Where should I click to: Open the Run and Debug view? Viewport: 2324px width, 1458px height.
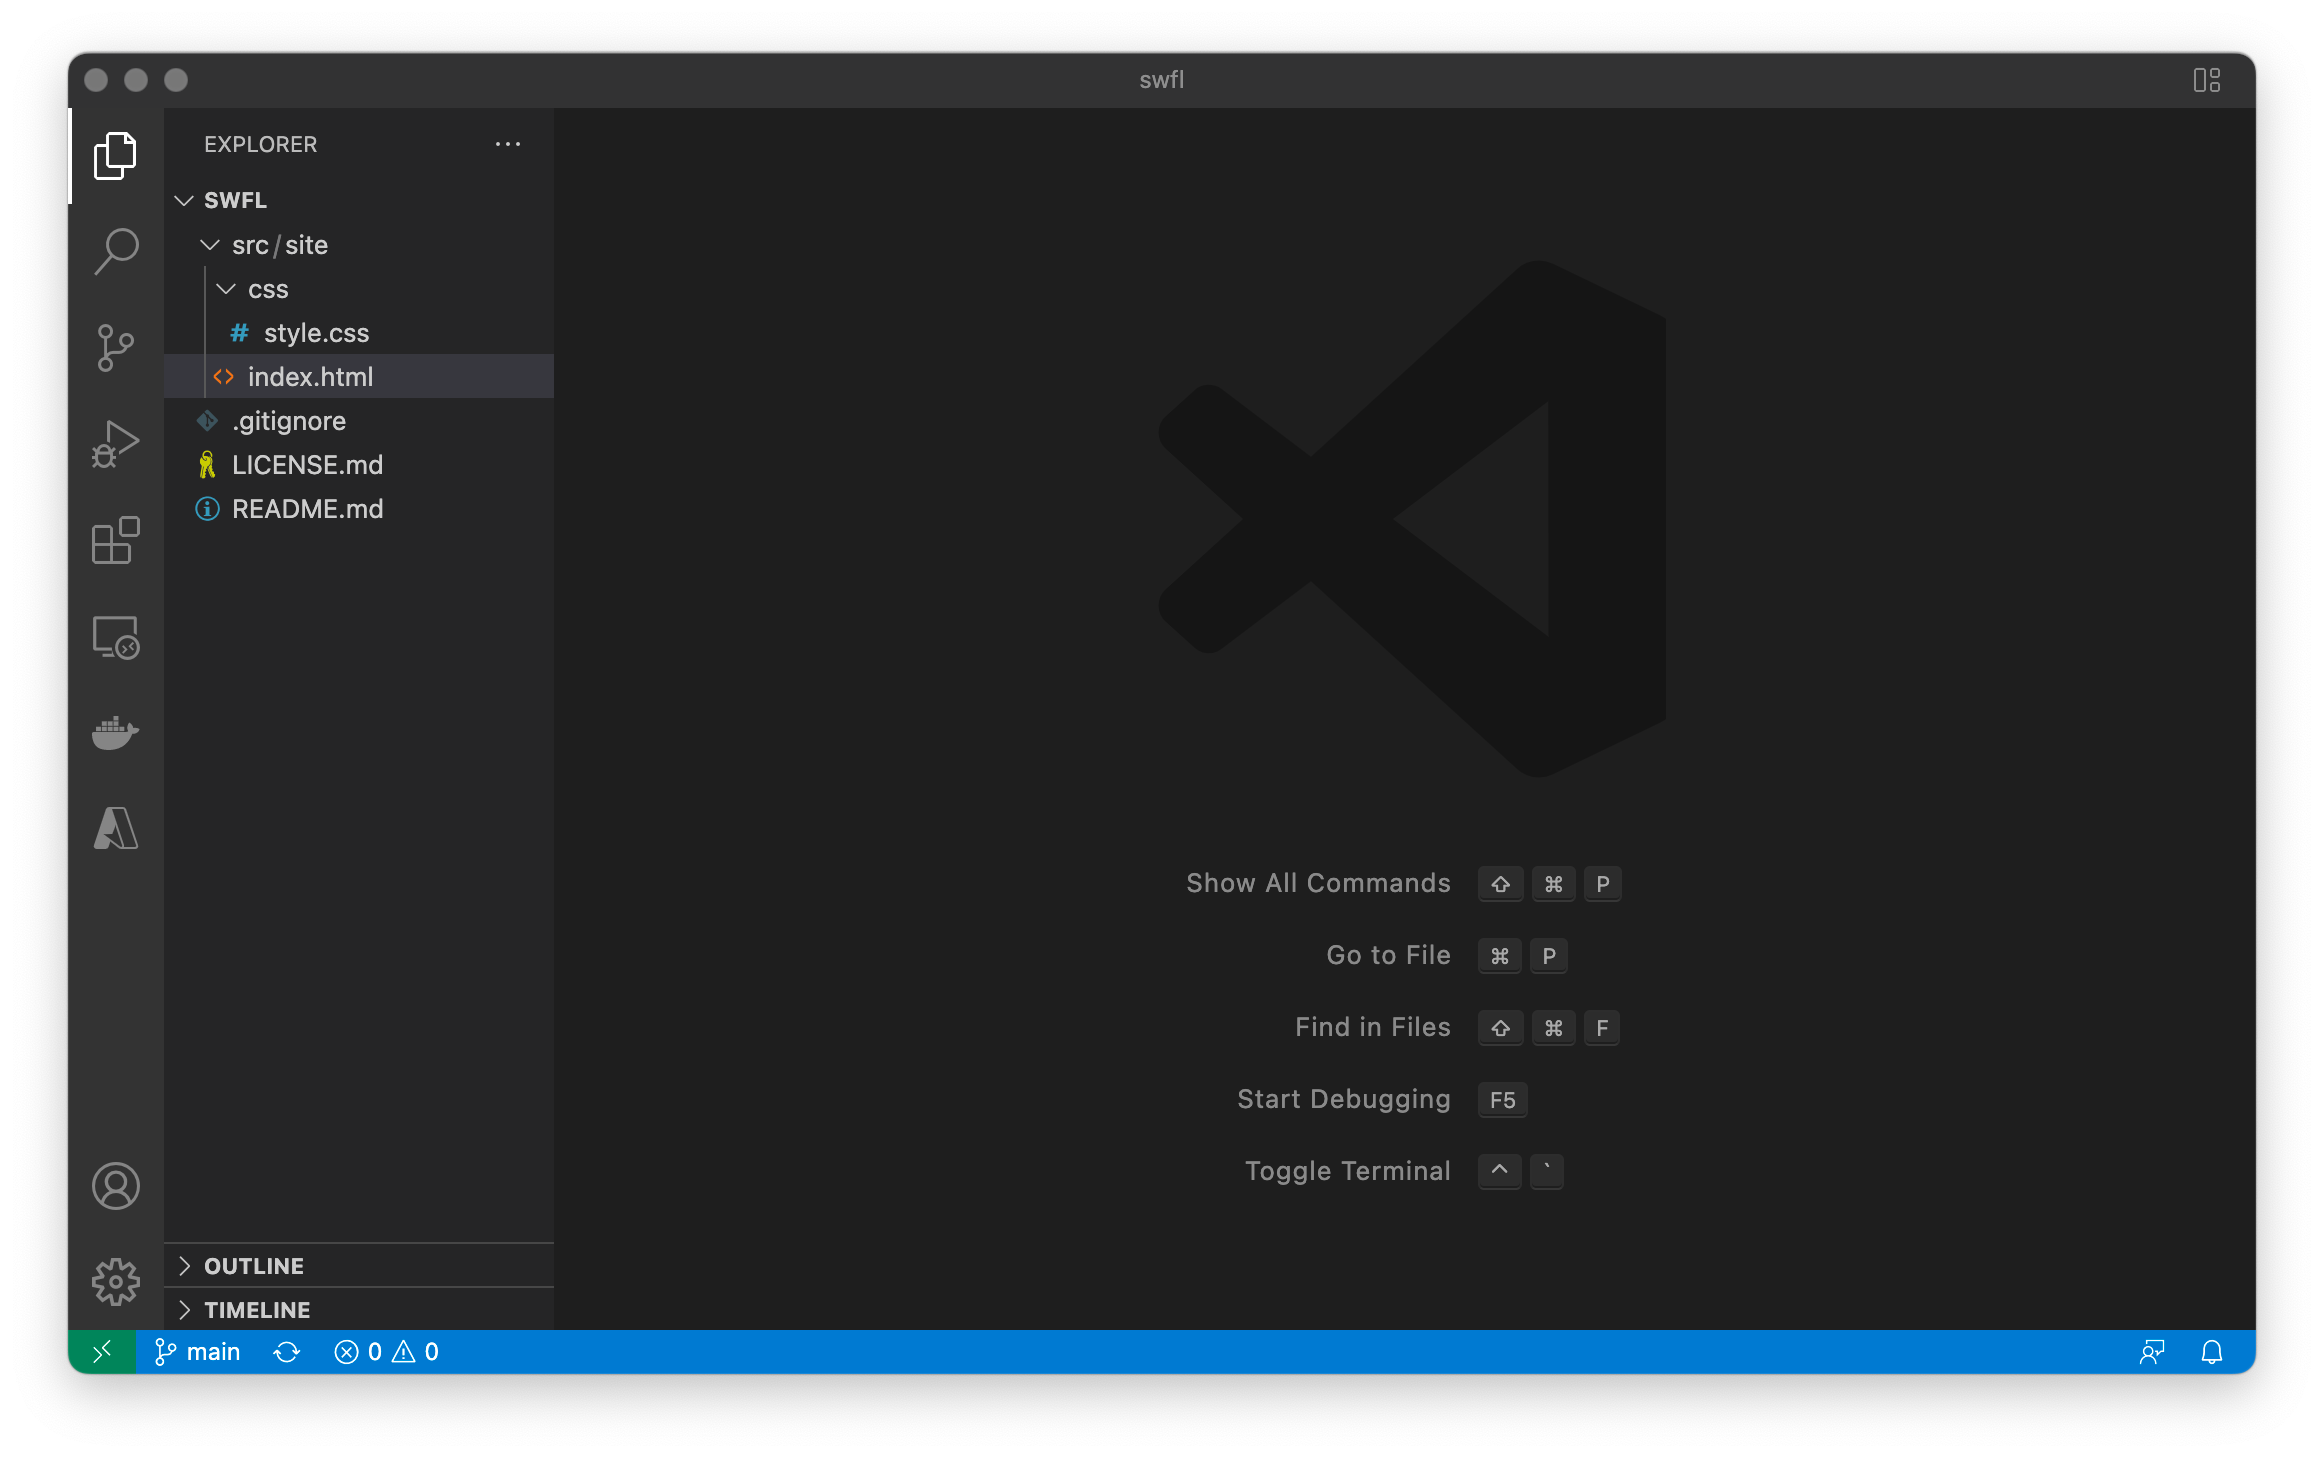[116, 444]
